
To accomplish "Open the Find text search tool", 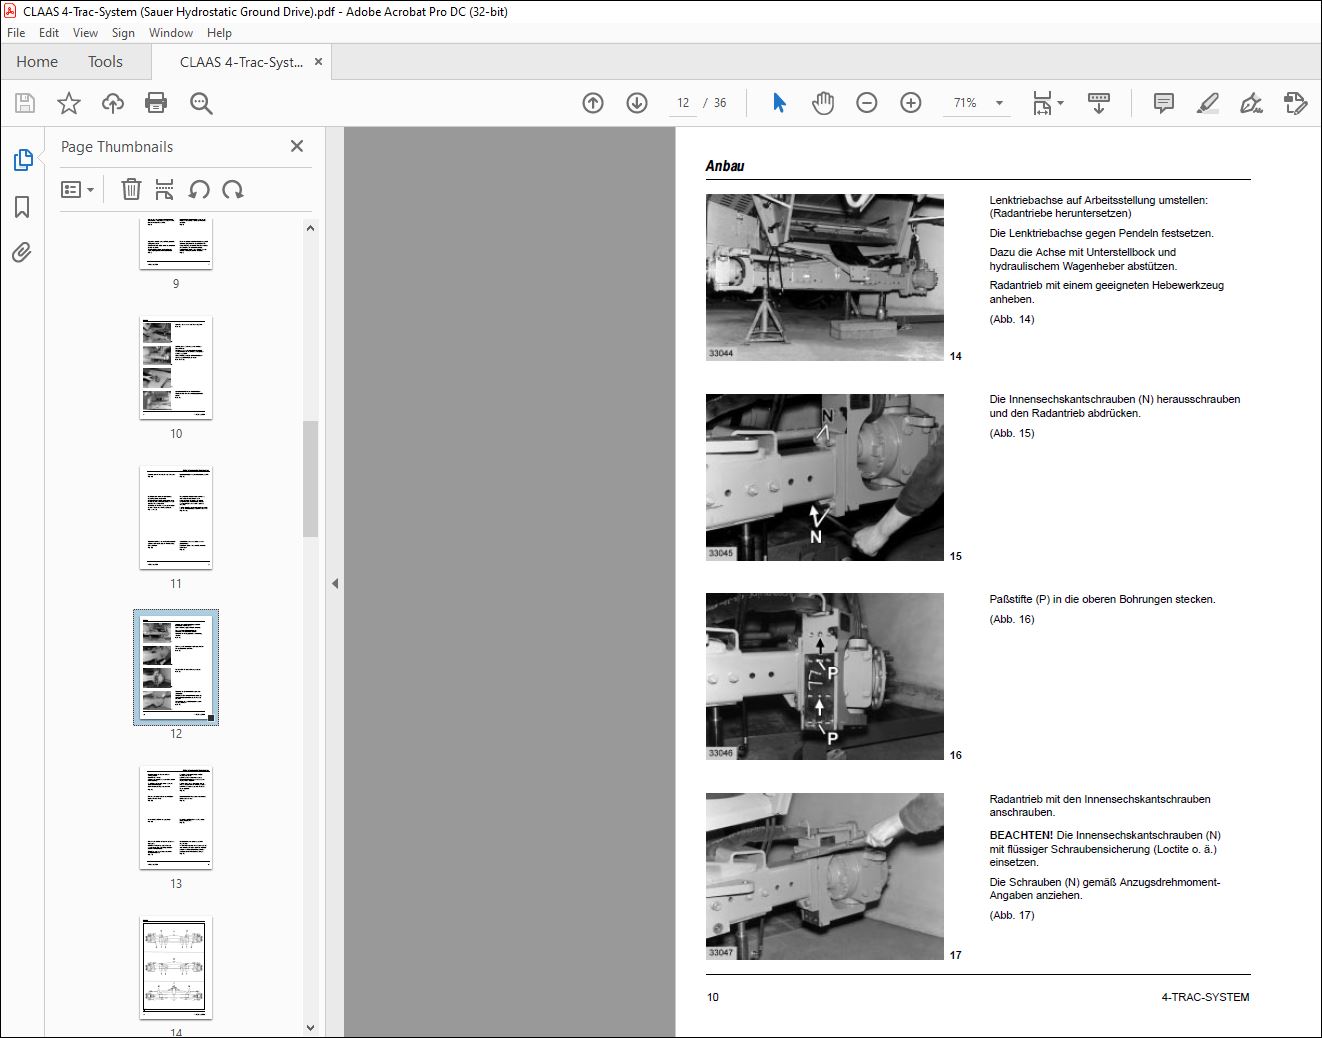I will (201, 103).
